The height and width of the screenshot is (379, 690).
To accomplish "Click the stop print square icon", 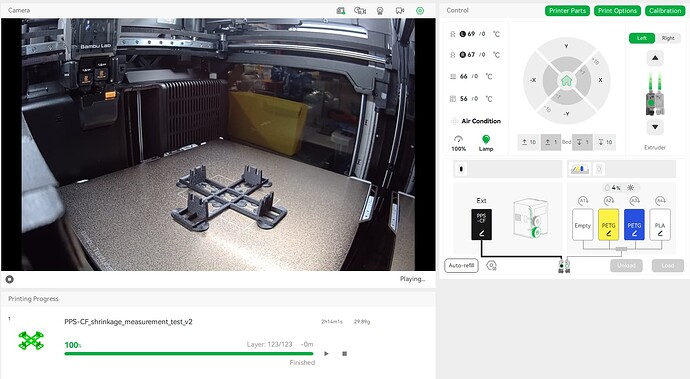I will pyautogui.click(x=345, y=353).
